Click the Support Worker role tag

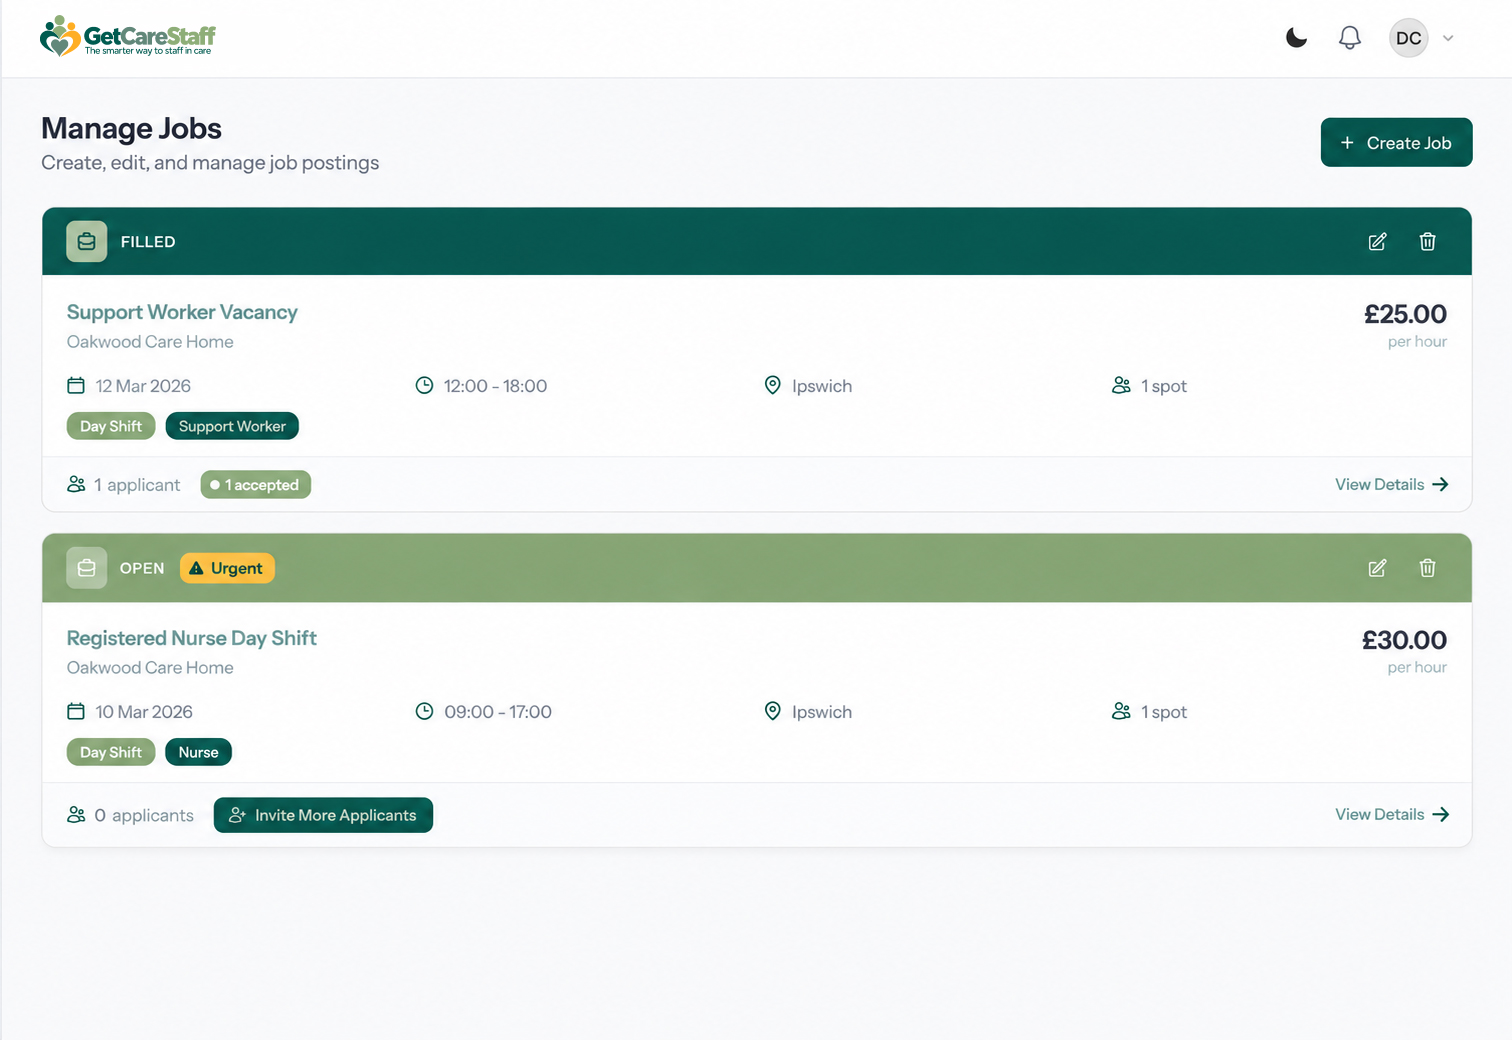pos(232,426)
